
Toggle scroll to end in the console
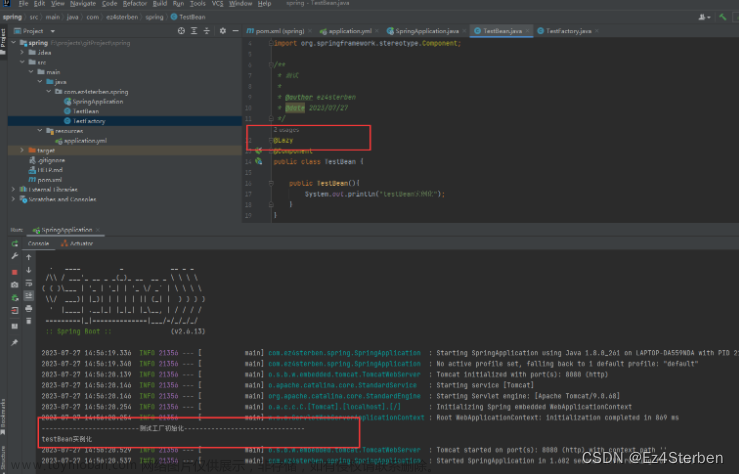click(29, 295)
